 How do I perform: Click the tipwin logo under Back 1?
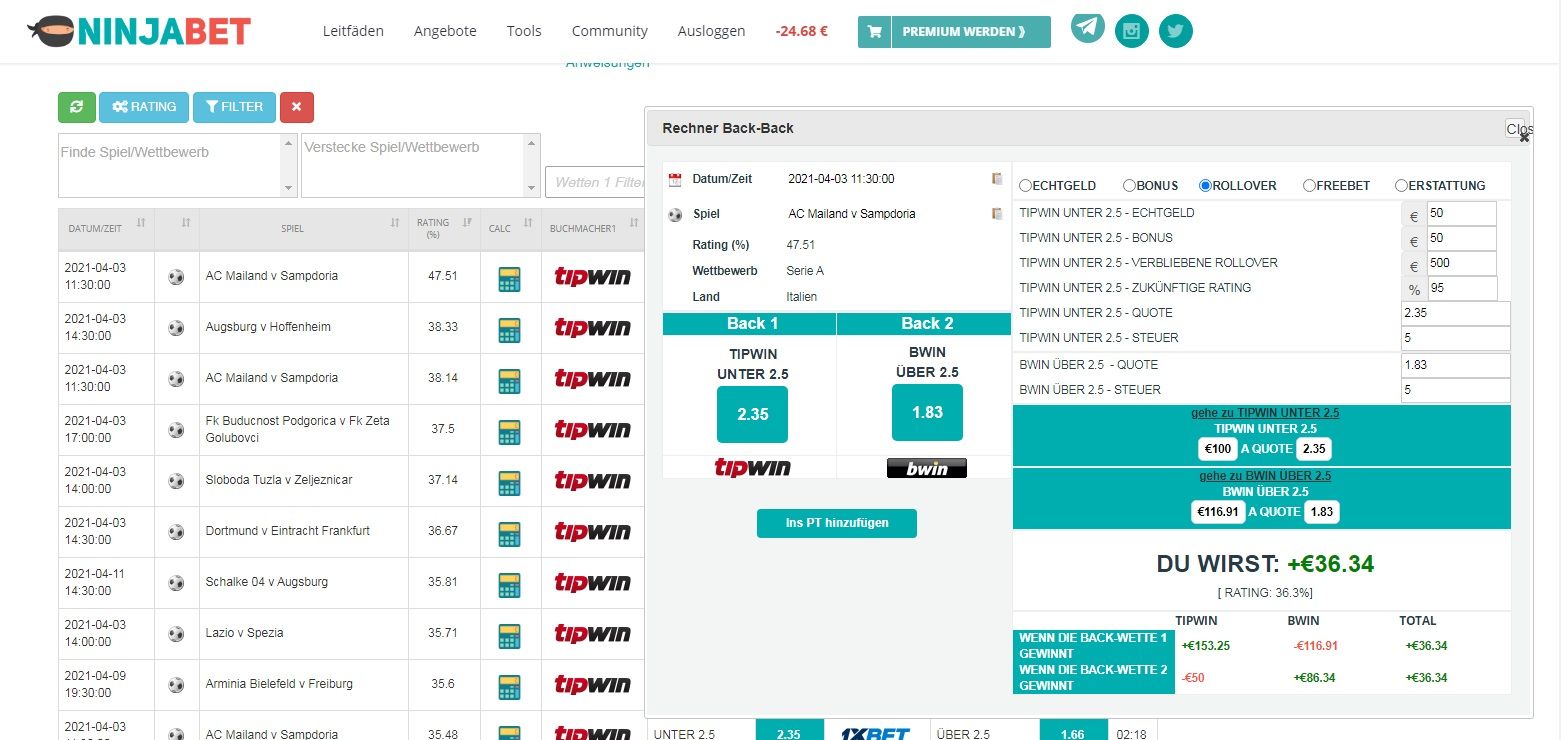click(752, 467)
